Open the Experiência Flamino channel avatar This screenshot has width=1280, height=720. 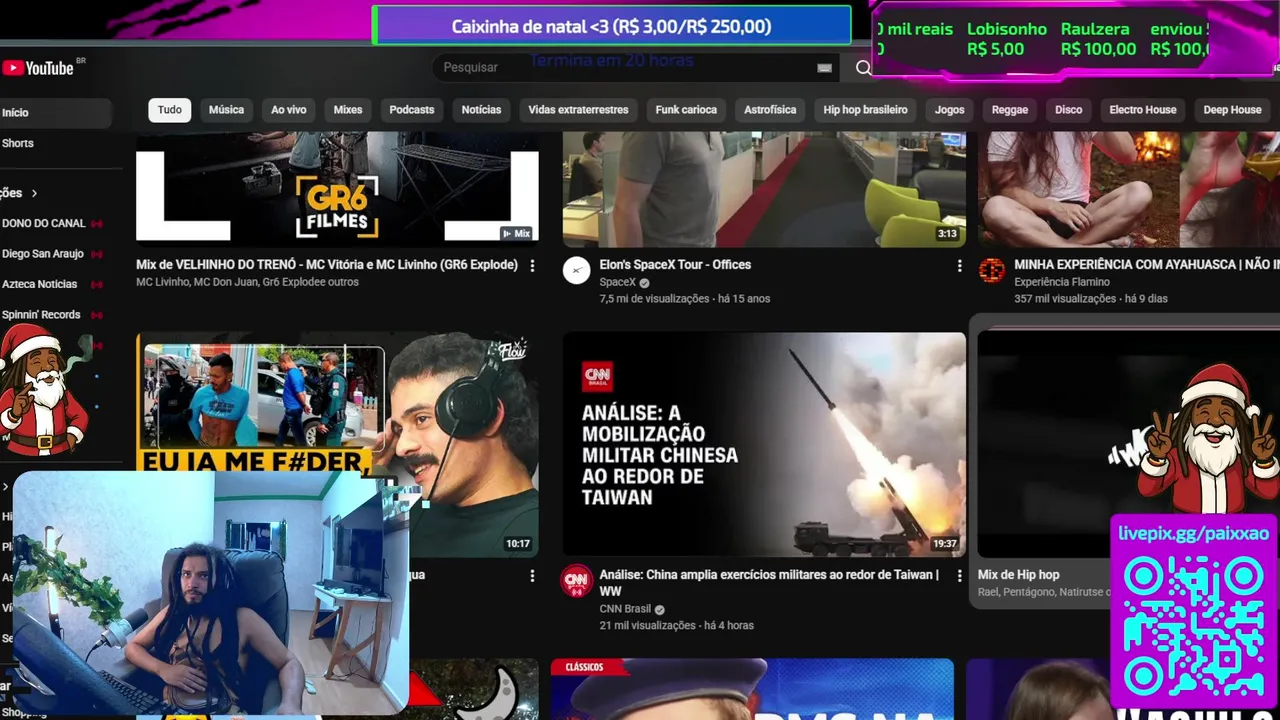click(x=991, y=270)
